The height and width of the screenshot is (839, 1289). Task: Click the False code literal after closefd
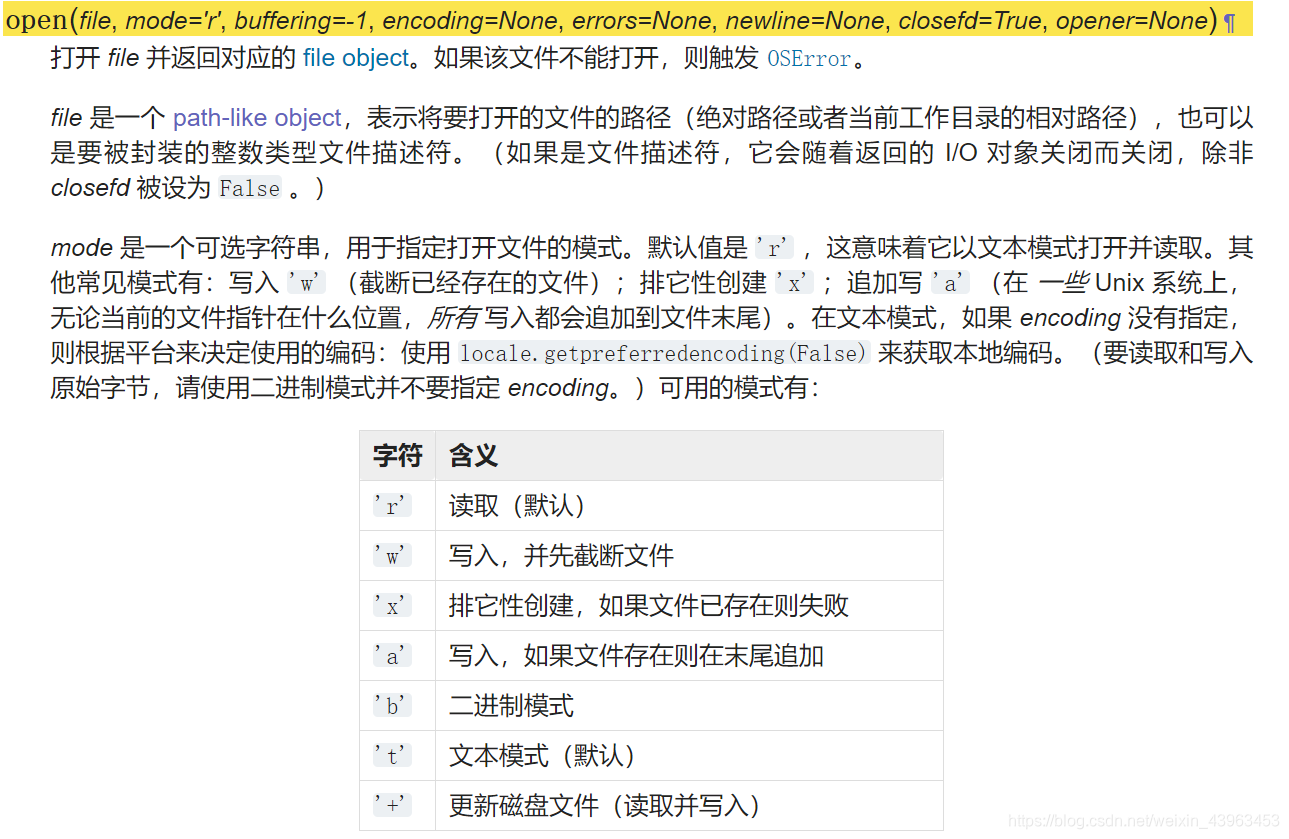pos(250,188)
